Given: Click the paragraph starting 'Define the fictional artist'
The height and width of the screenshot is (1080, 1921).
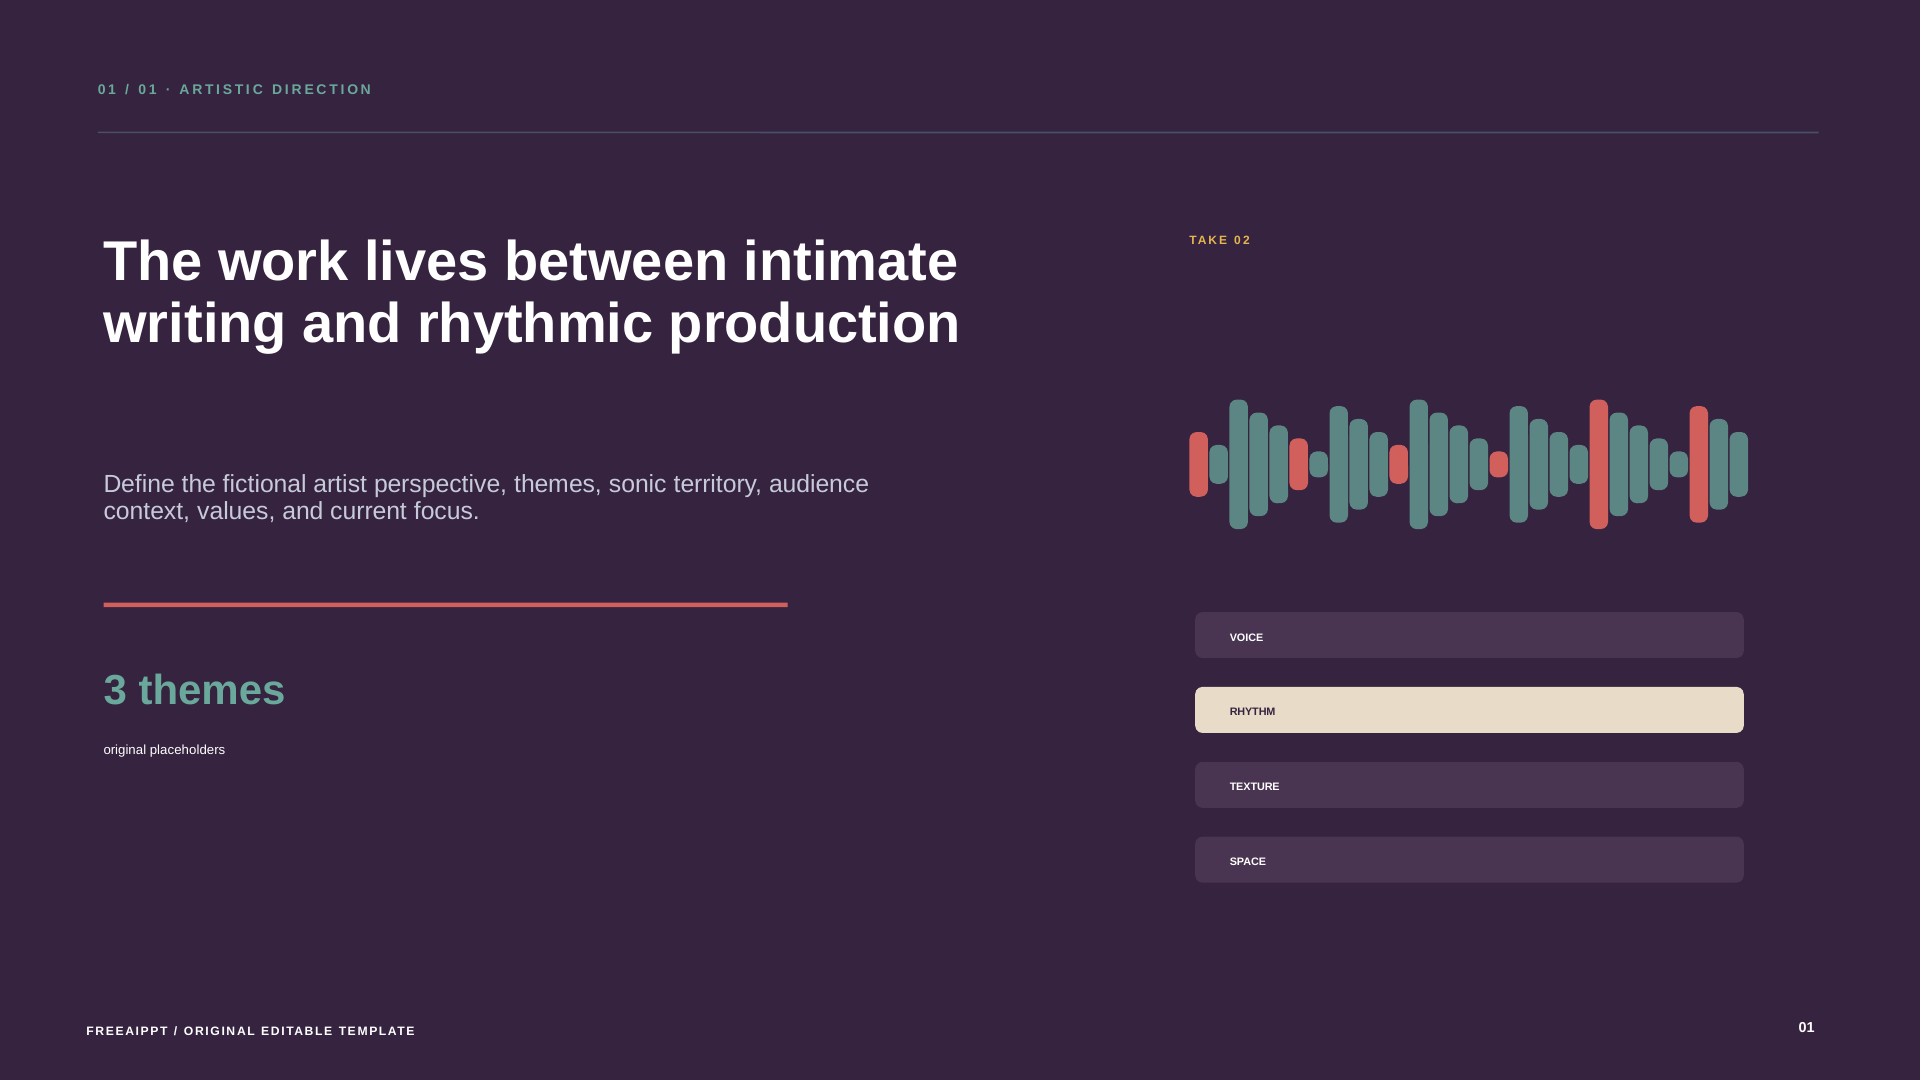Looking at the screenshot, I should coord(486,497).
